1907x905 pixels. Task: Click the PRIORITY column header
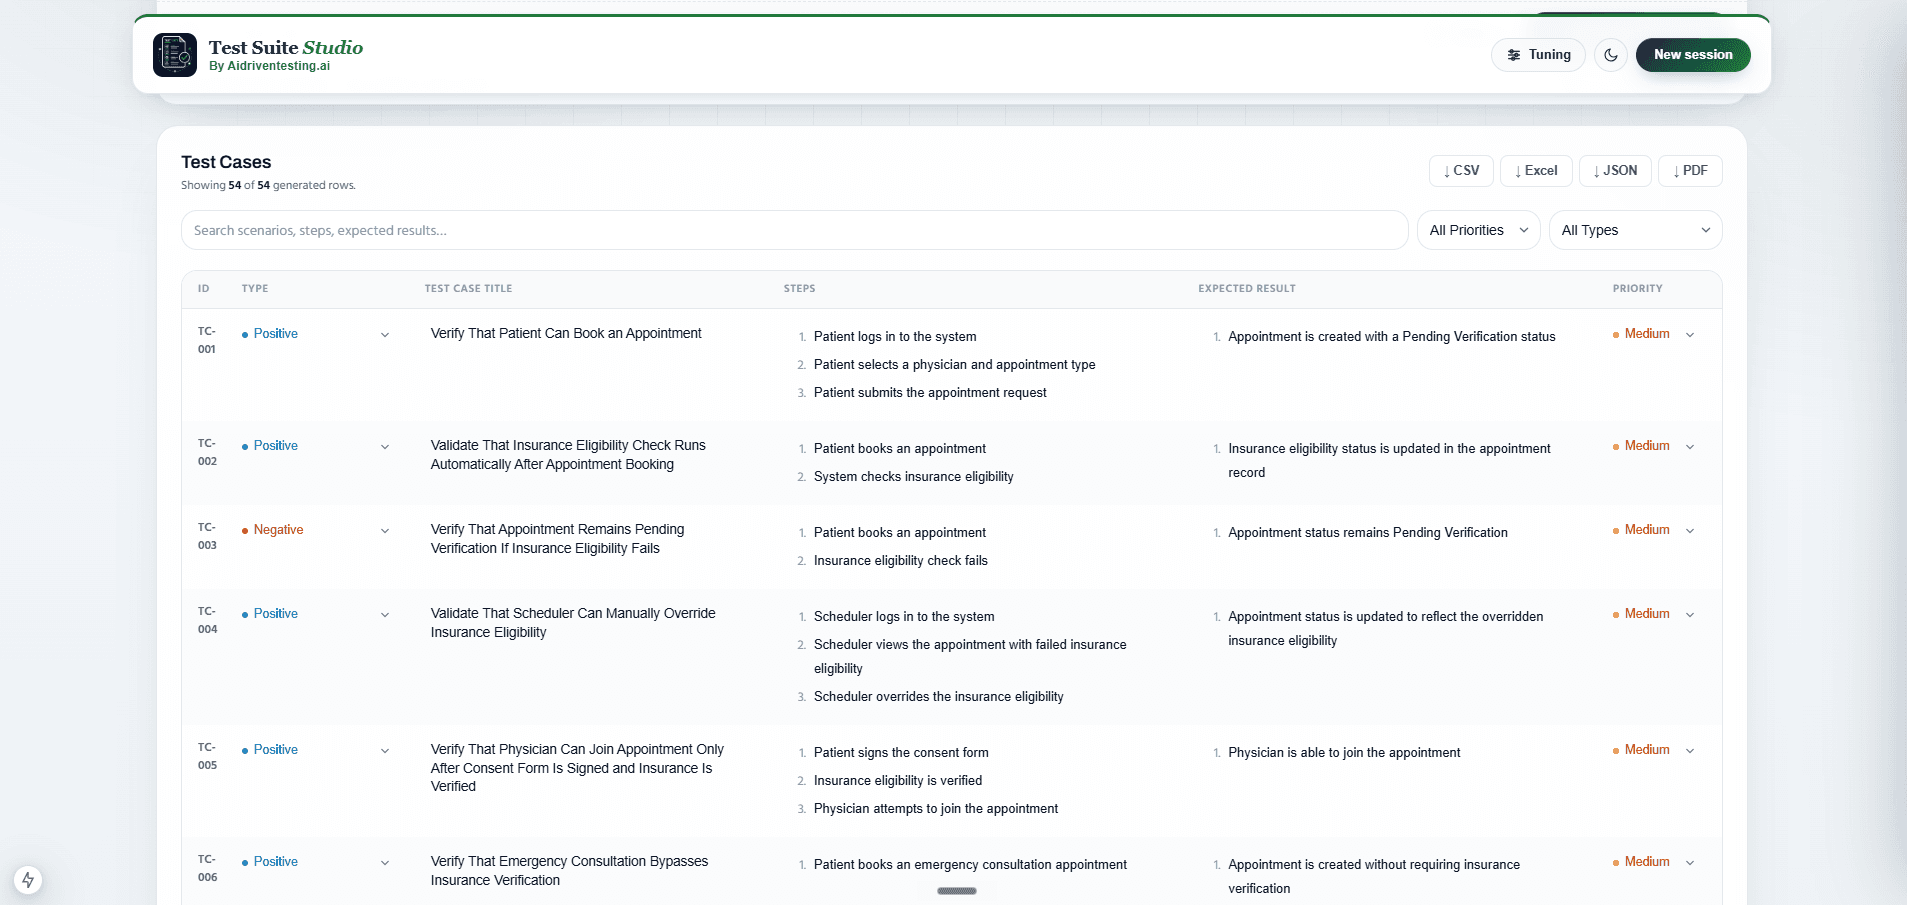coord(1637,289)
